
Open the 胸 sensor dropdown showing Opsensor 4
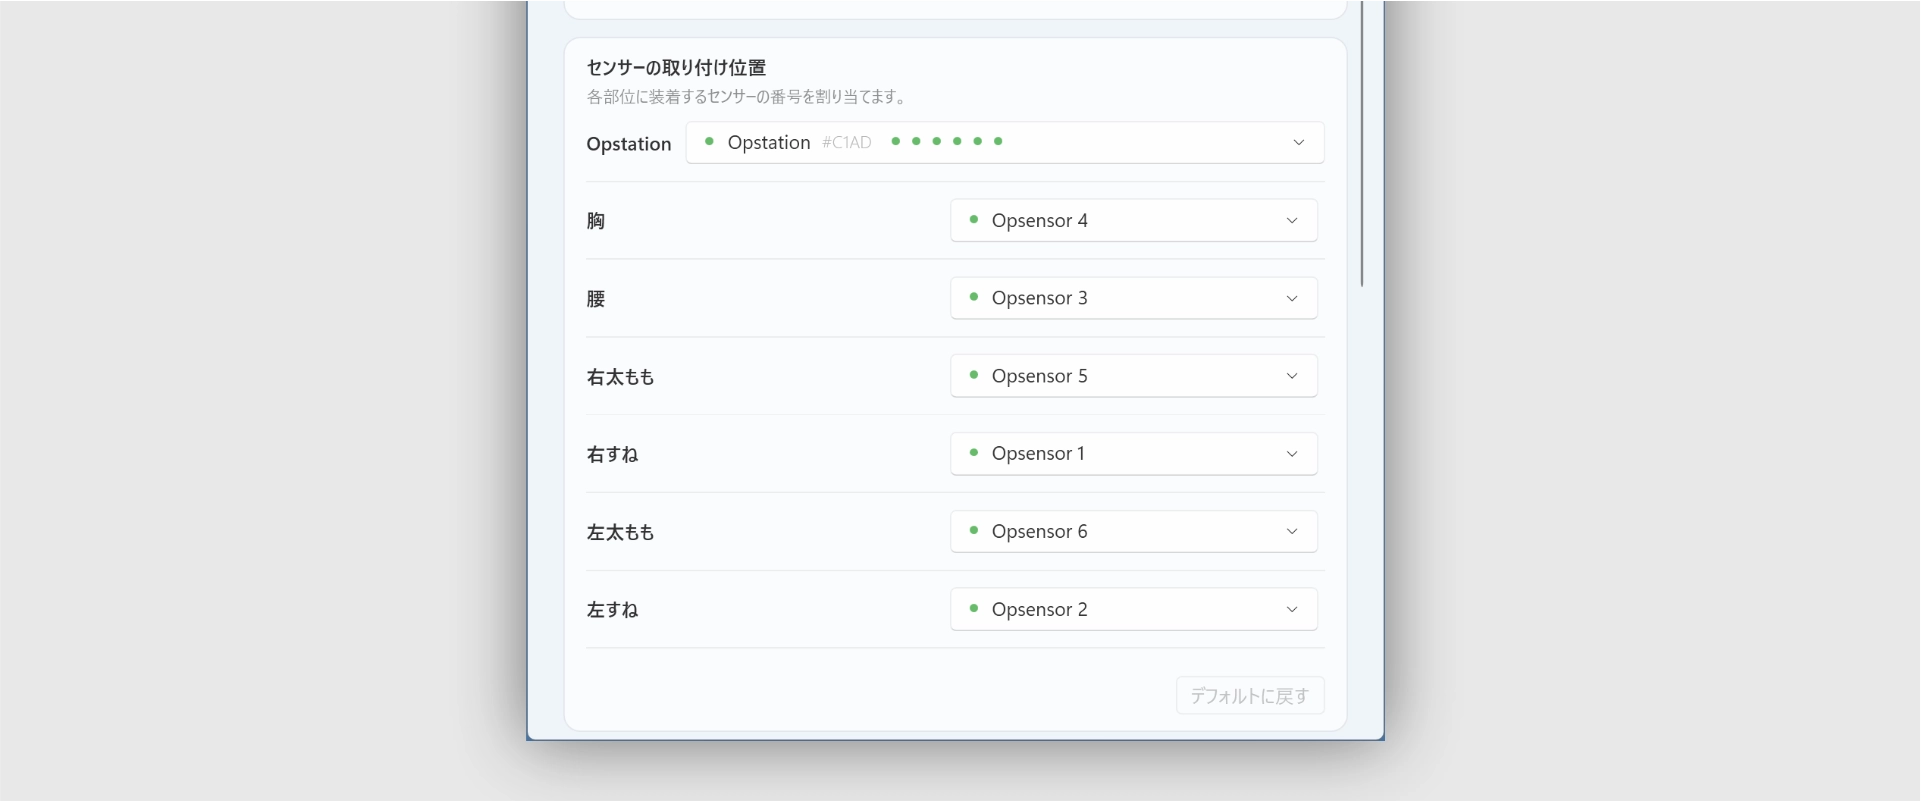[1134, 220]
